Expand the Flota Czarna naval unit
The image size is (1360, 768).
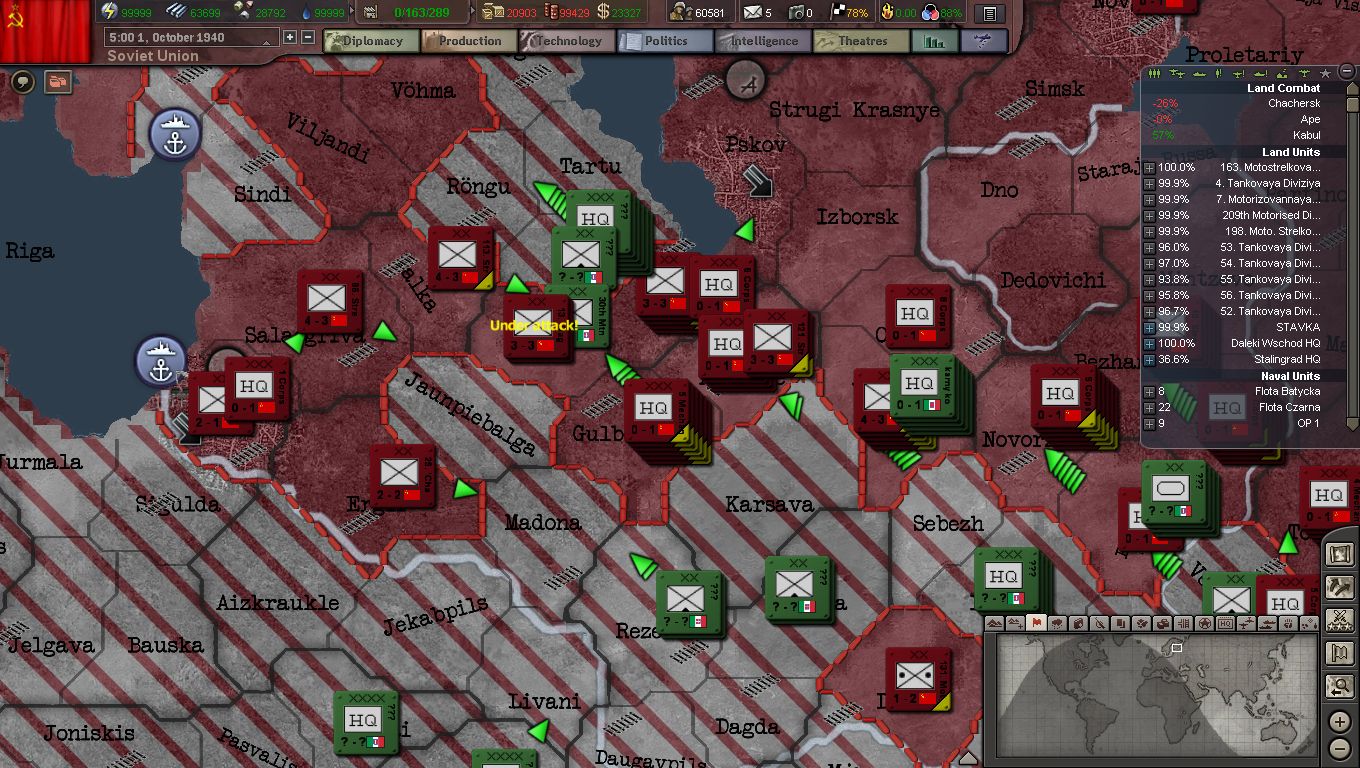1150,408
